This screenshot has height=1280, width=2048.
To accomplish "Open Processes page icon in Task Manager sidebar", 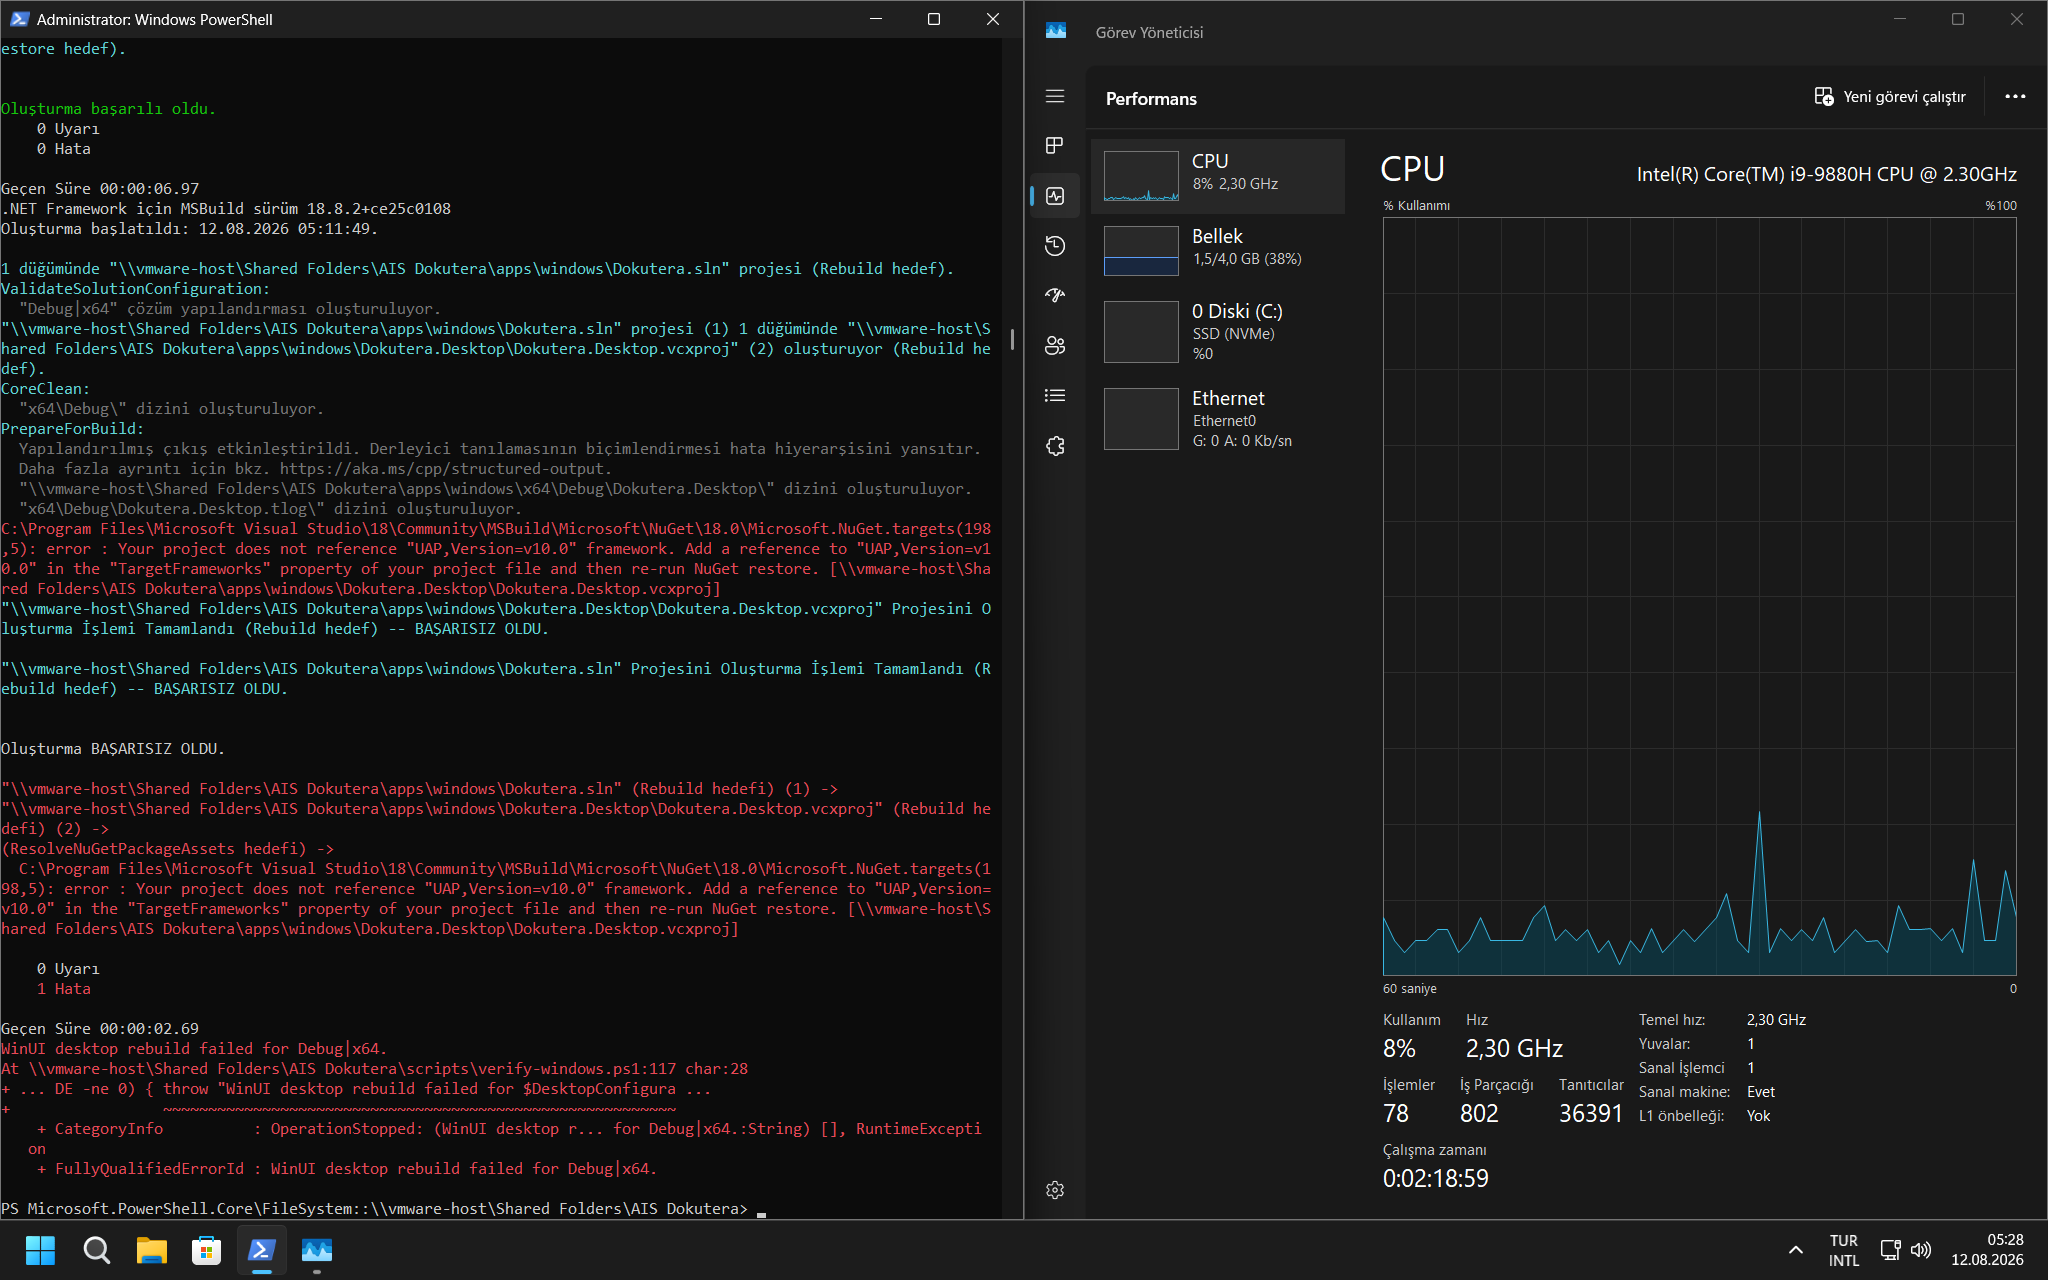I will 1055,146.
